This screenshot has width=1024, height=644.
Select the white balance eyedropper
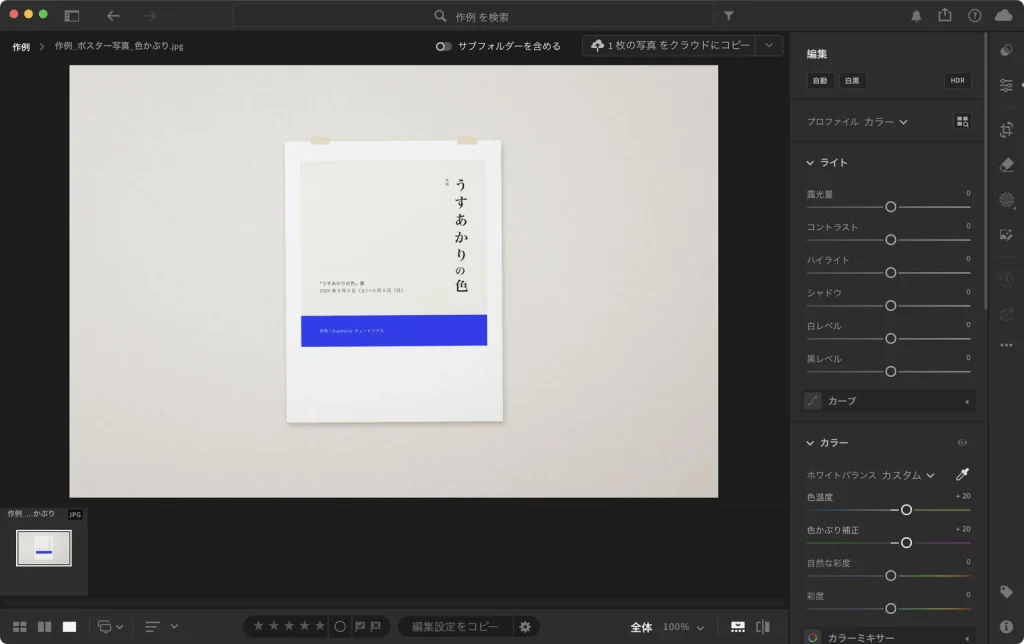click(963, 474)
